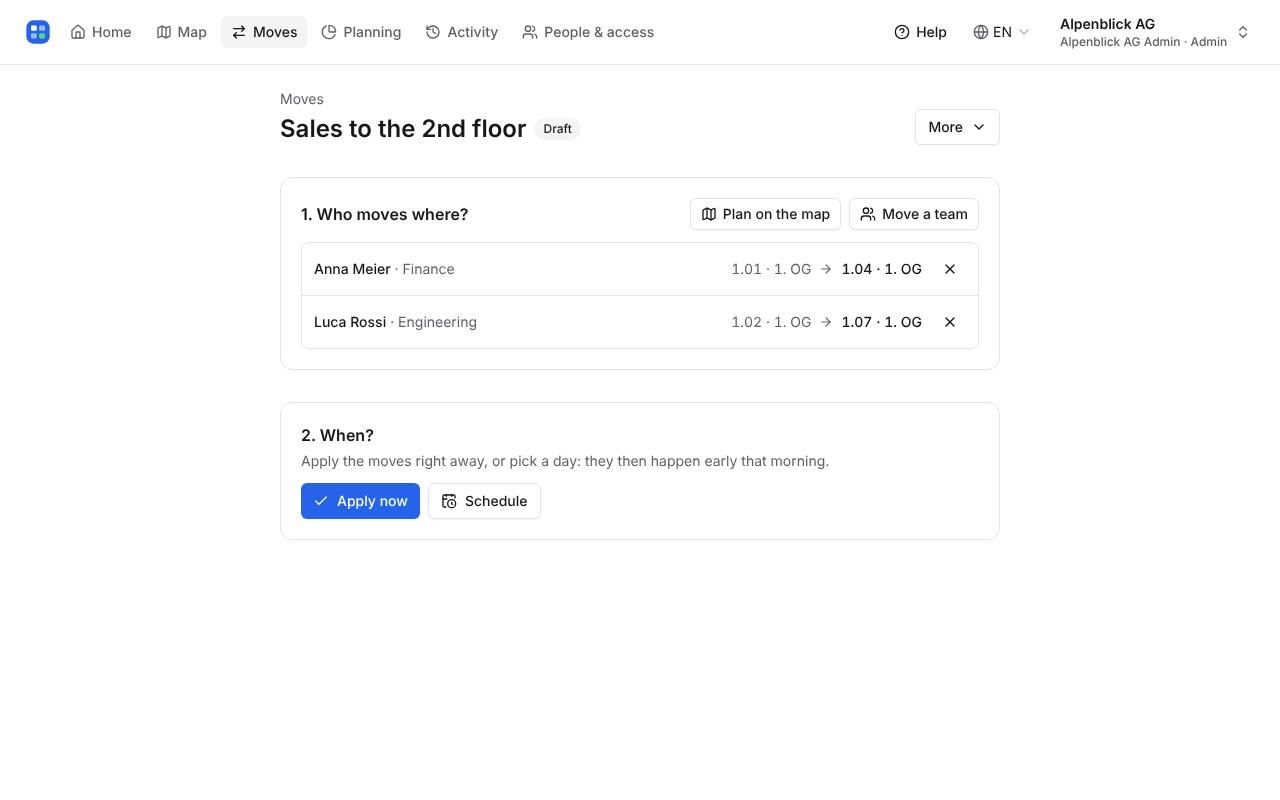Click the Help question-mark icon
Viewport: 1280px width, 800px height.
pyautogui.click(x=902, y=32)
